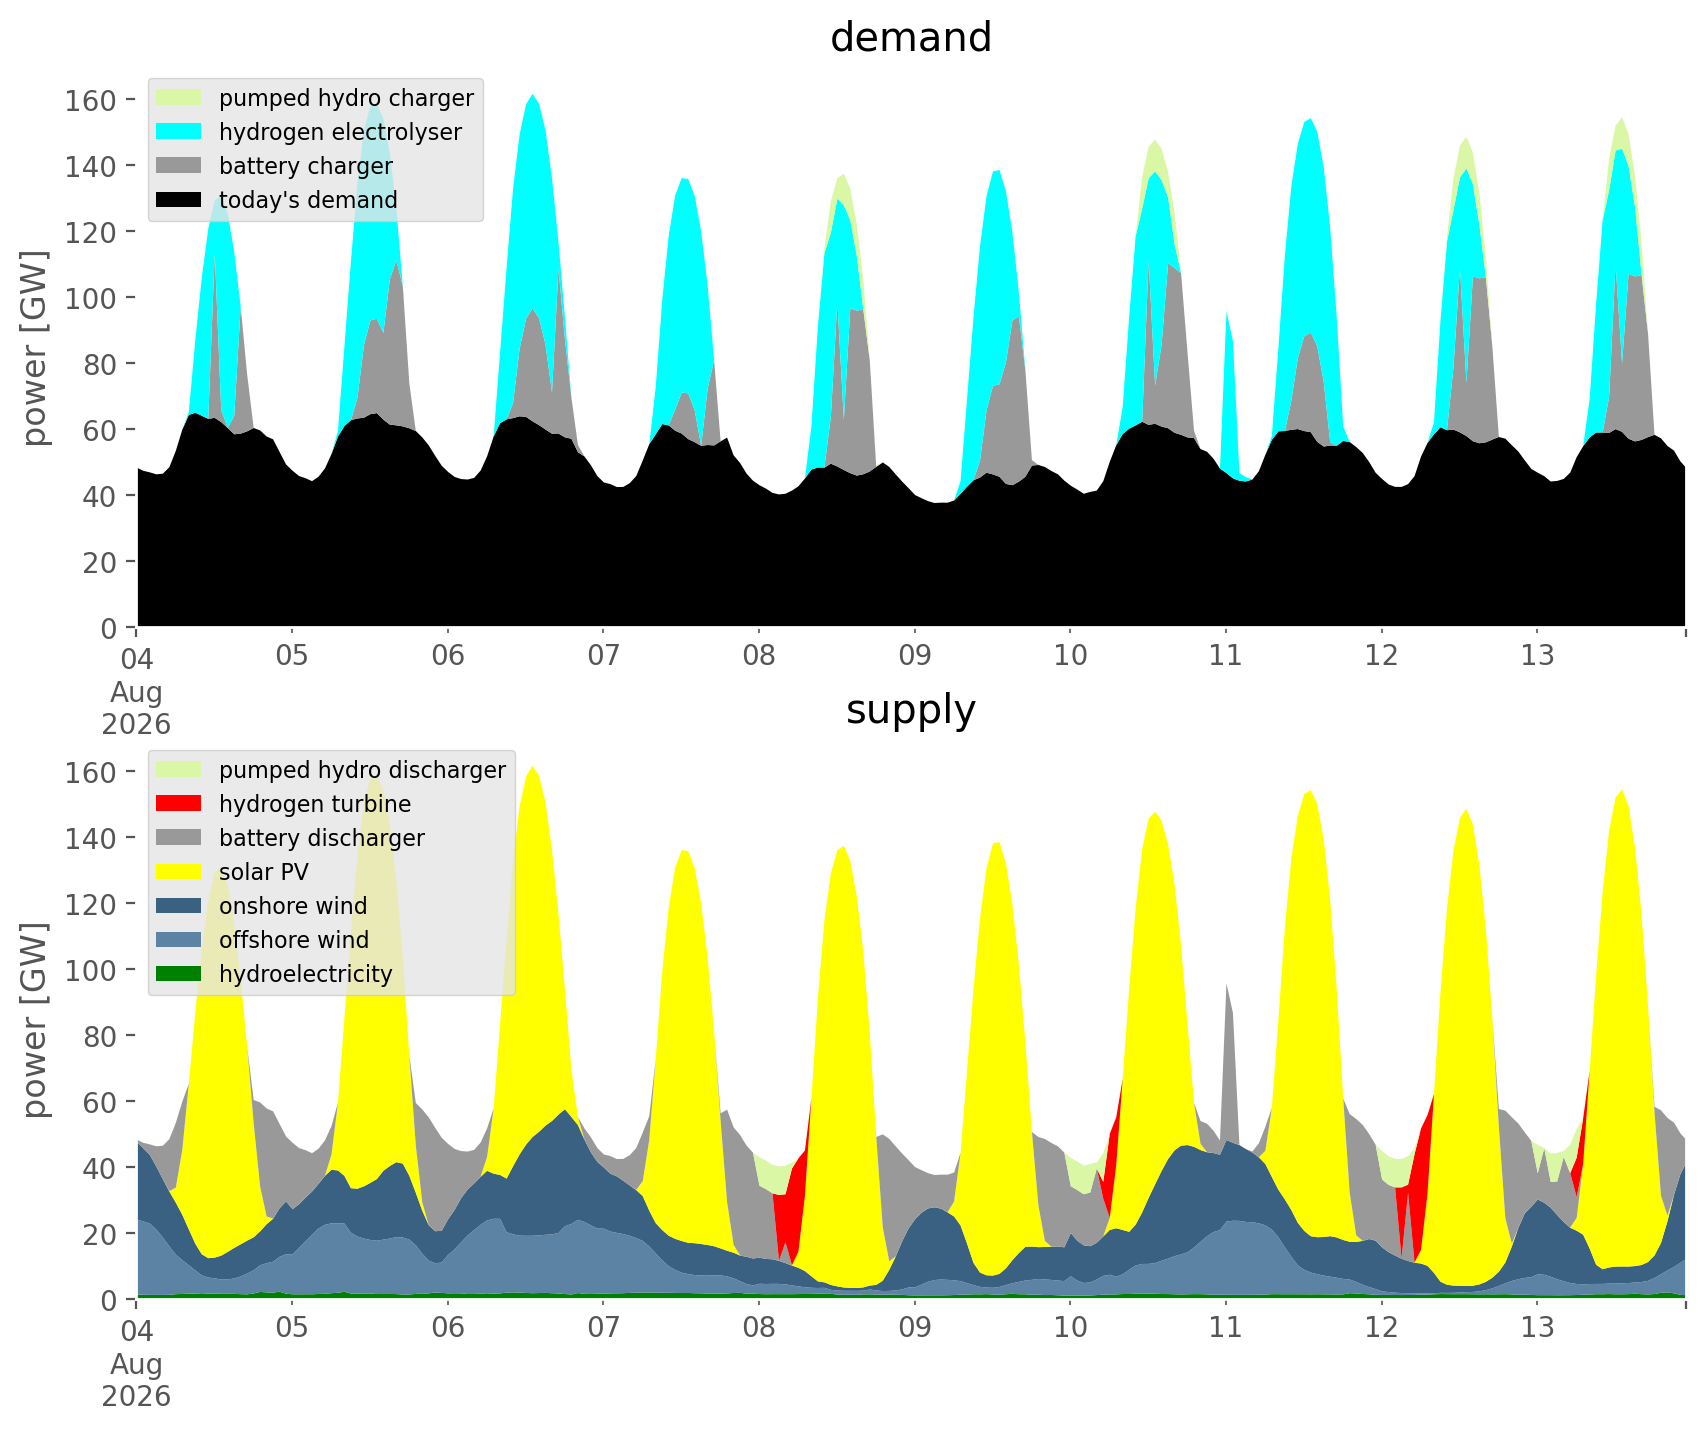Click the 120 tick on demand y-axis
Viewport: 1706px width, 1431px height.
90,232
